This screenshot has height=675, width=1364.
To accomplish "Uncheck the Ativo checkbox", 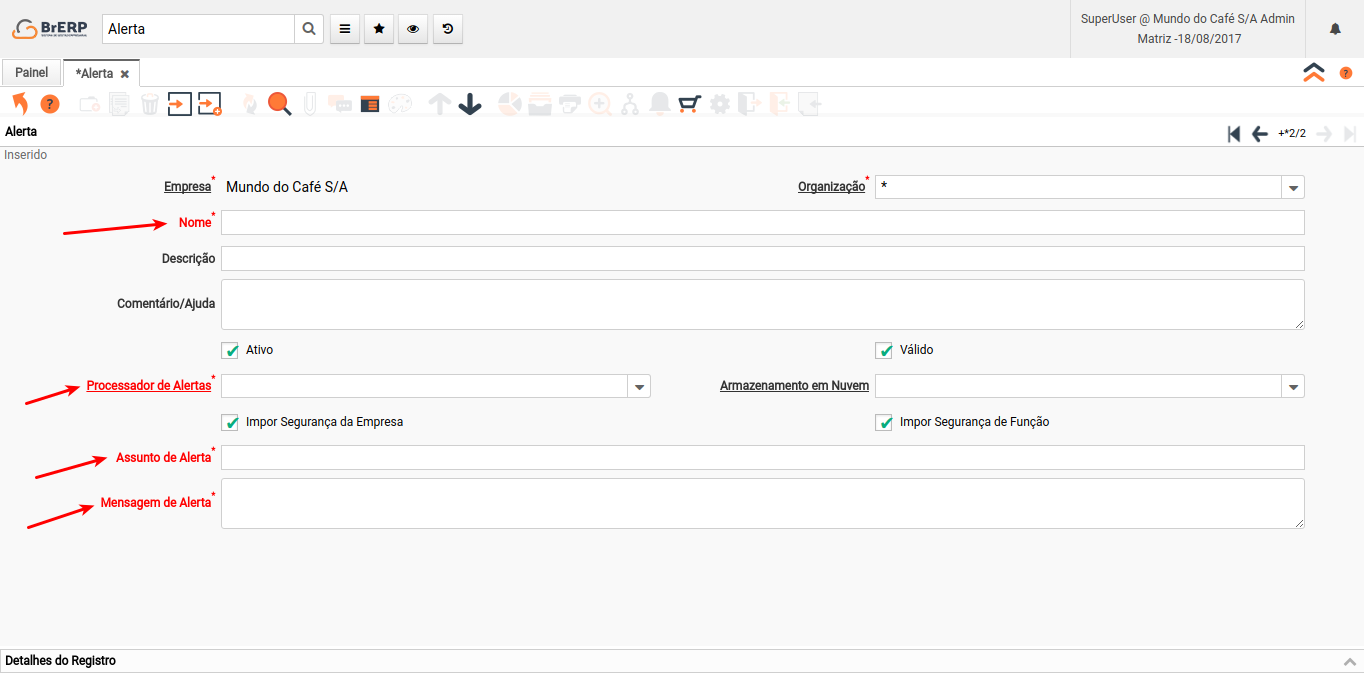I will (x=231, y=350).
